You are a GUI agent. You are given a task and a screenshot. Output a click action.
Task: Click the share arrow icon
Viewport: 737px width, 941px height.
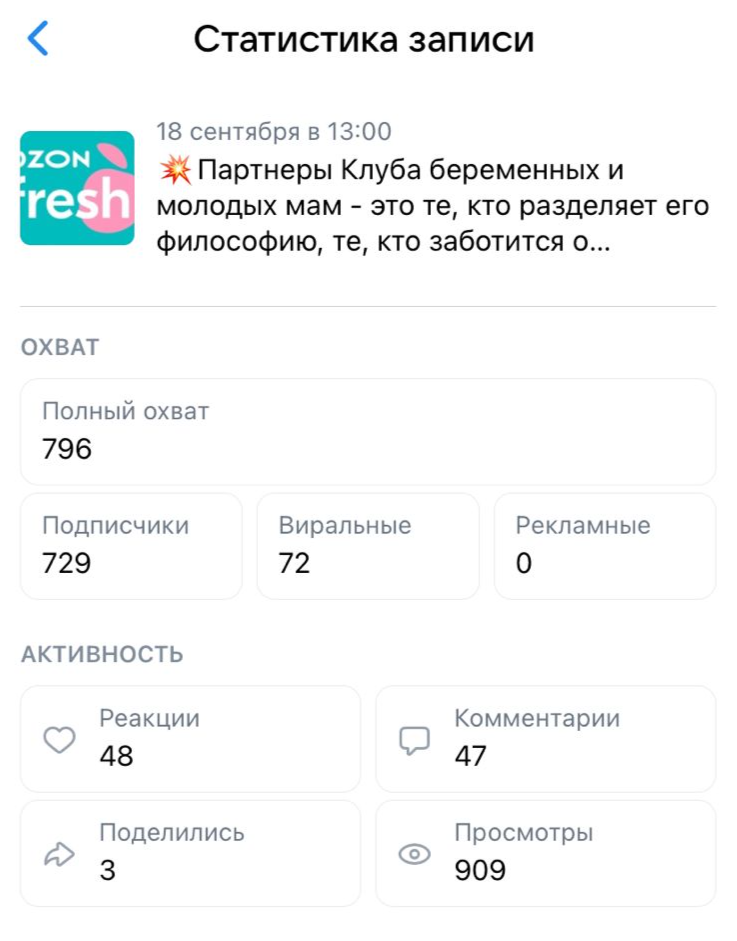pyautogui.click(x=60, y=853)
